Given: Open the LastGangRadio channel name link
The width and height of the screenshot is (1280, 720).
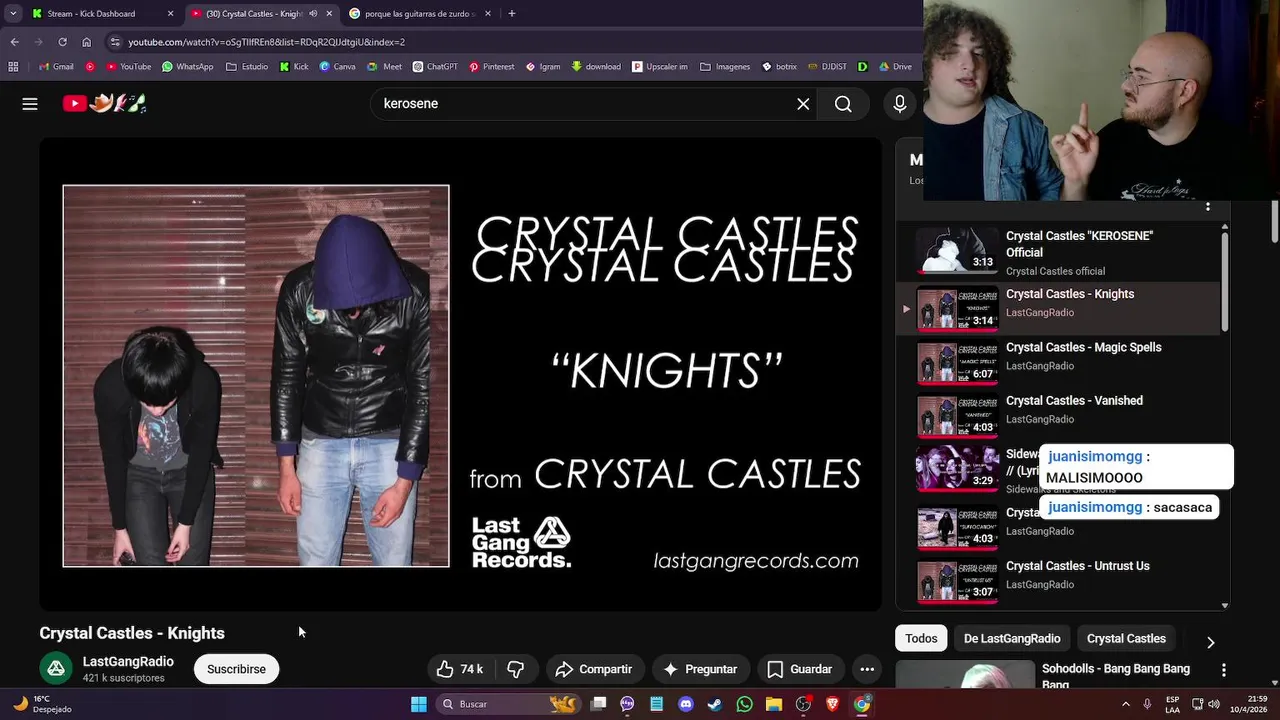Looking at the screenshot, I should pos(128,661).
